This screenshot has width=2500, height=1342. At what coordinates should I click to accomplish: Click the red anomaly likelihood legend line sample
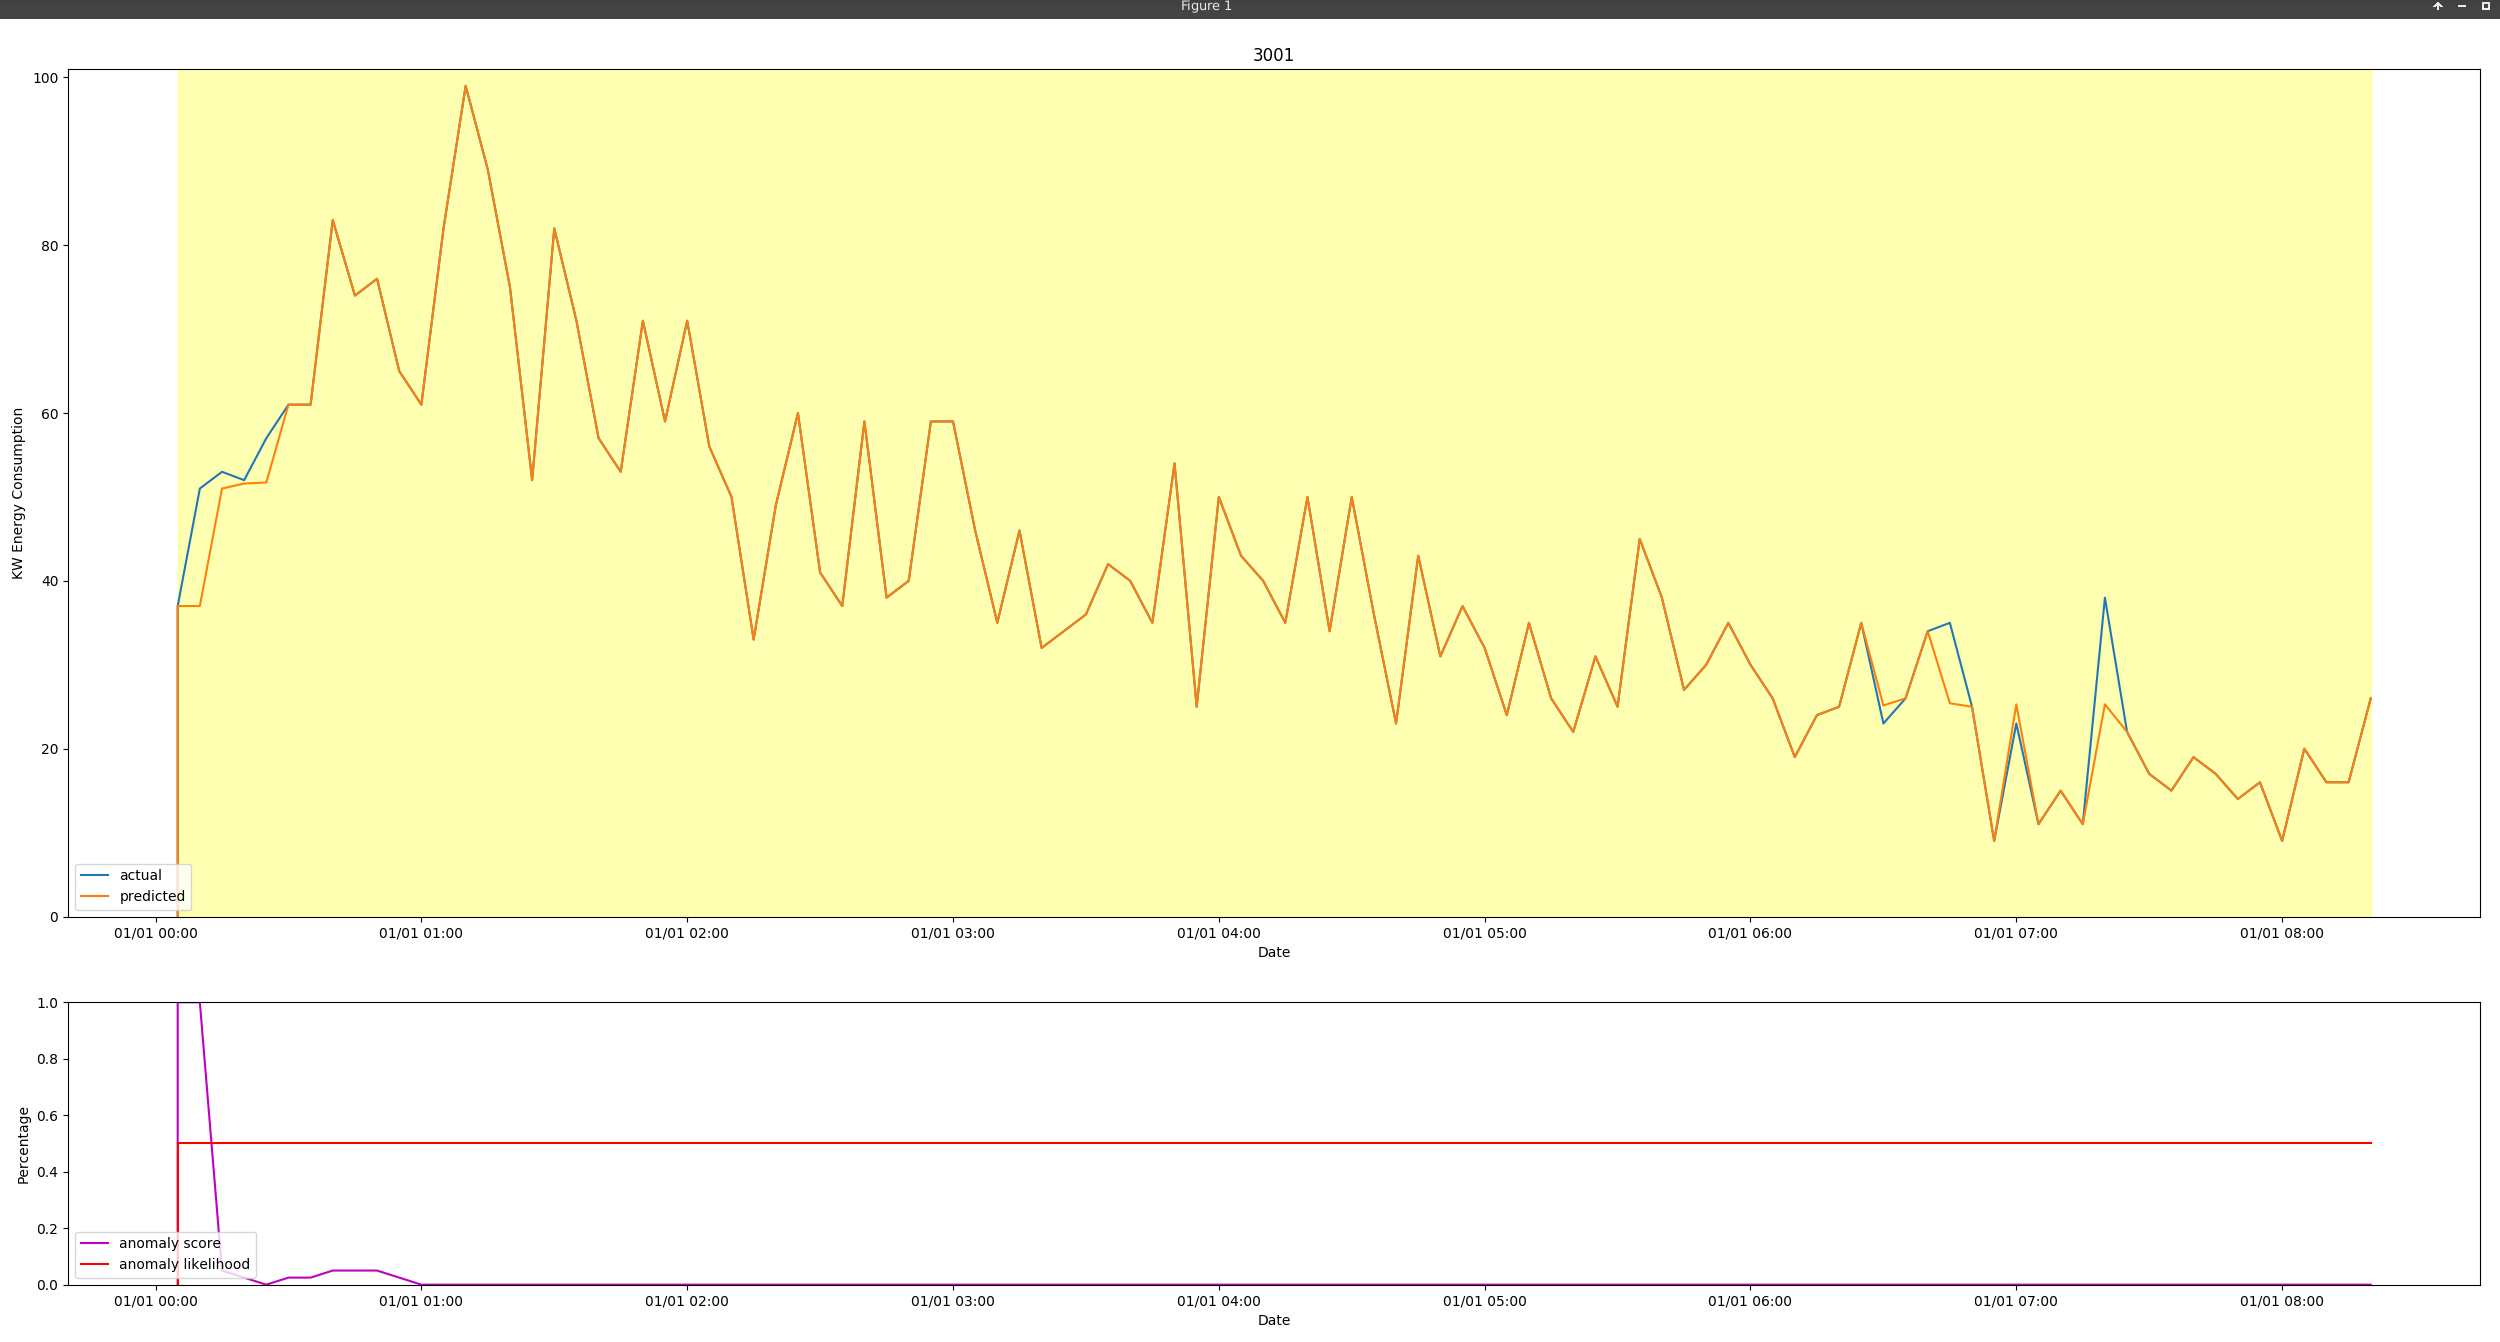click(95, 1264)
